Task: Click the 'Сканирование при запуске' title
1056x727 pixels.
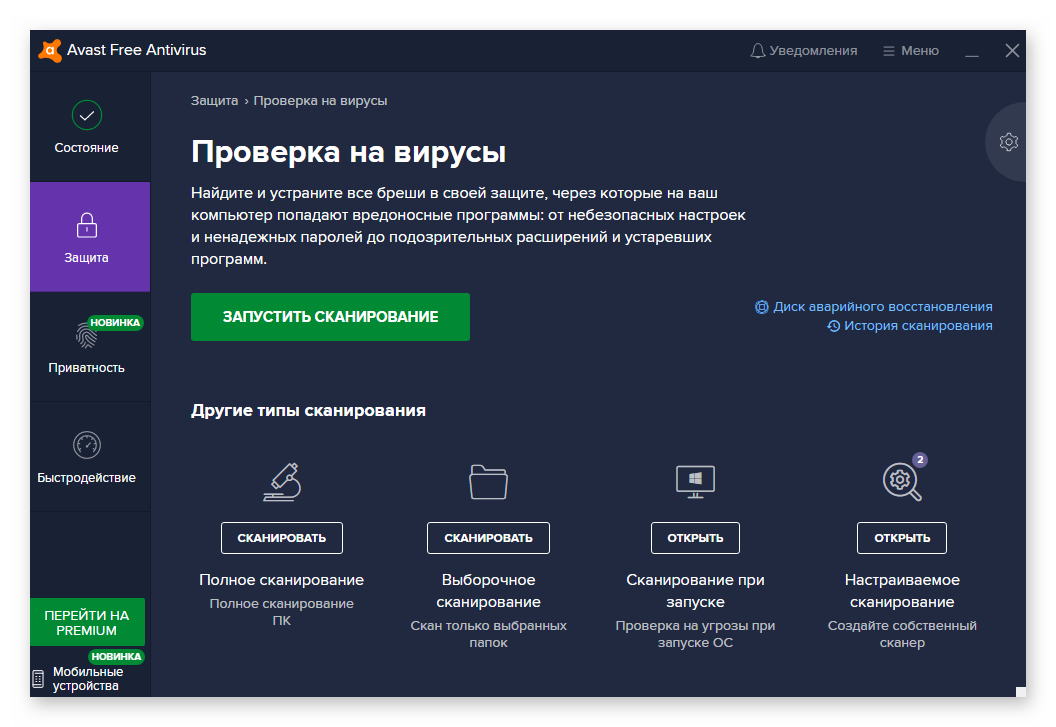Action: (695, 591)
